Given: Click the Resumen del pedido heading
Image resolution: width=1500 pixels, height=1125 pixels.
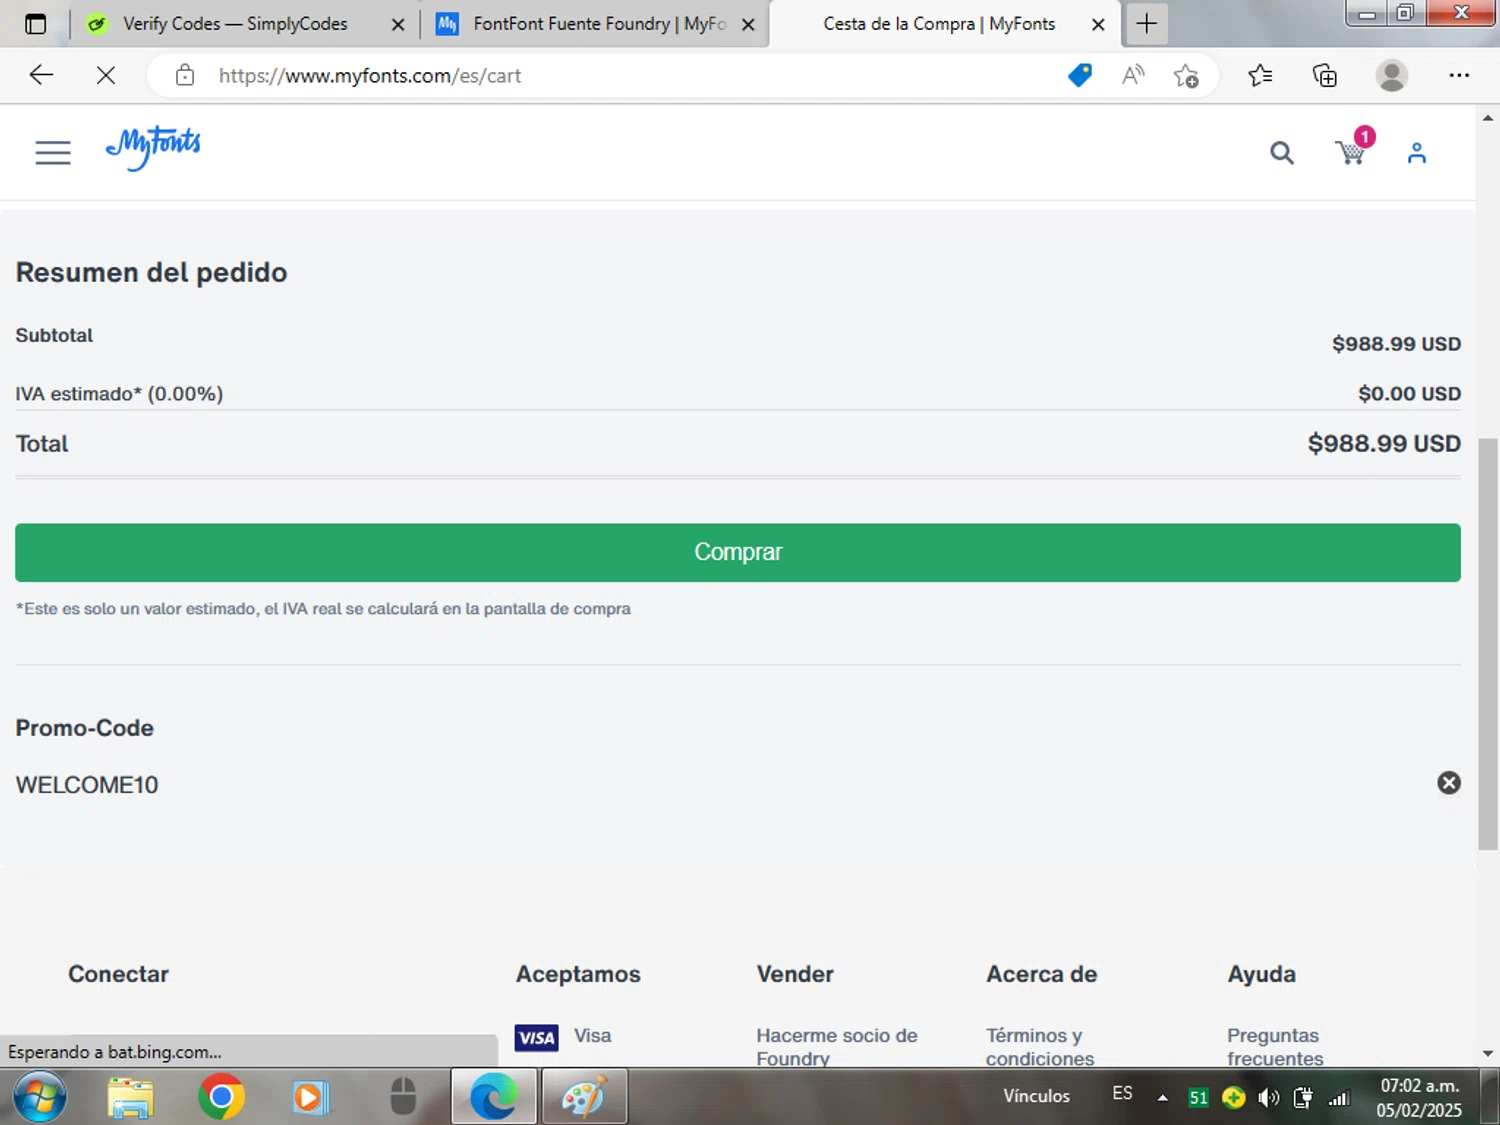Looking at the screenshot, I should (x=151, y=272).
